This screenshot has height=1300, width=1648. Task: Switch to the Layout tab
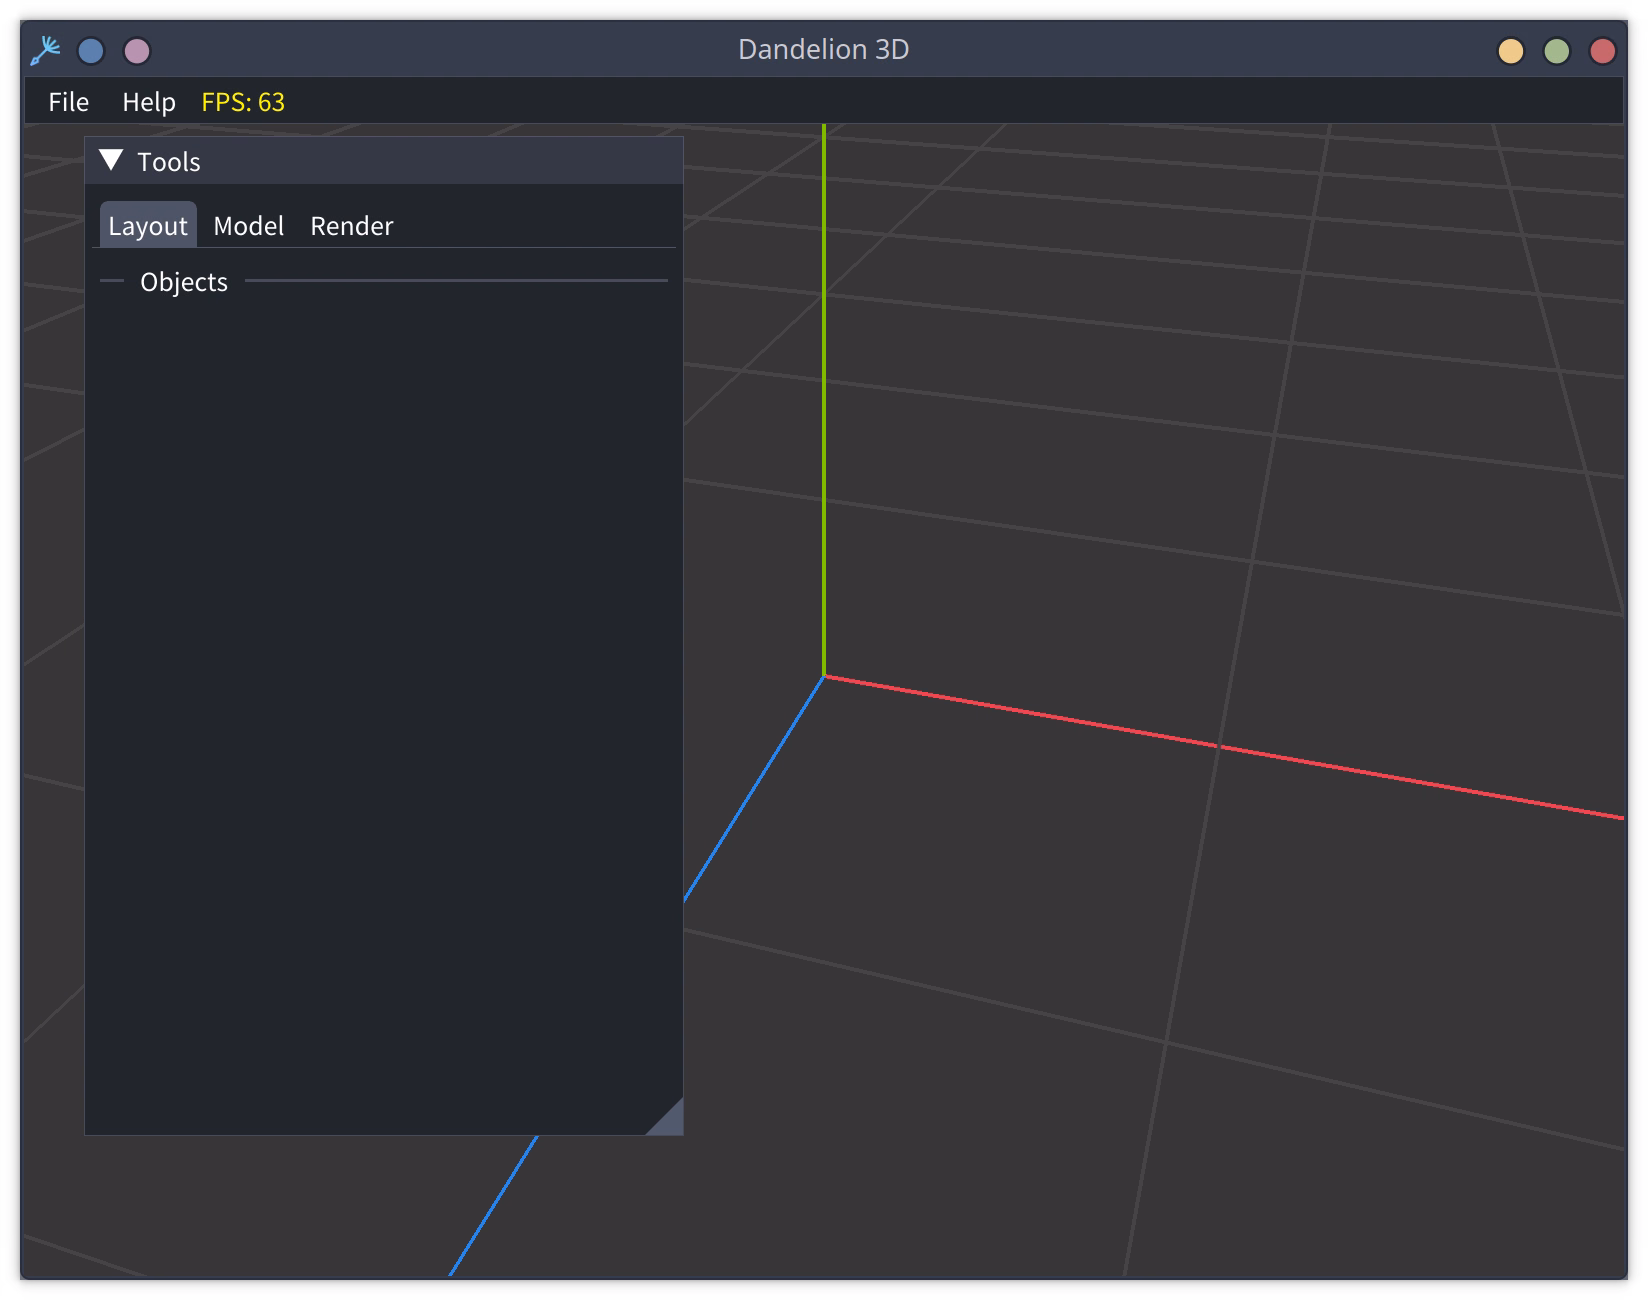[148, 225]
